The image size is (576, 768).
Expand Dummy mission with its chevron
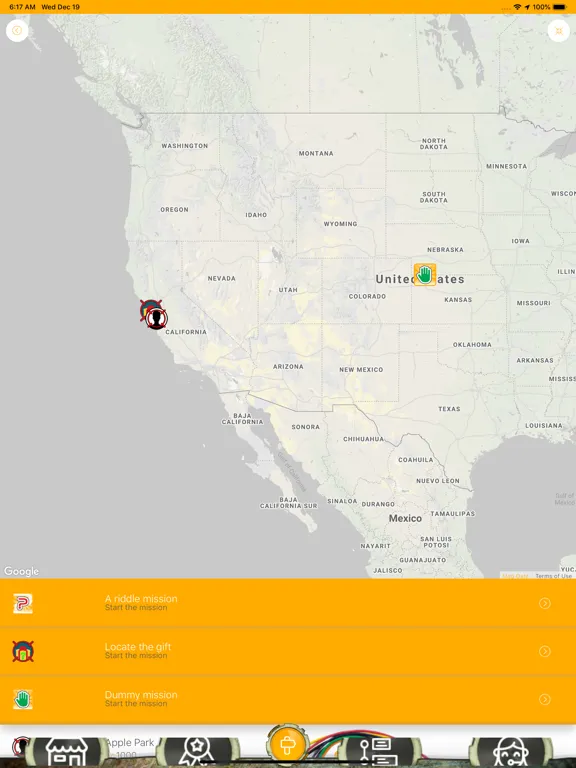tap(545, 699)
